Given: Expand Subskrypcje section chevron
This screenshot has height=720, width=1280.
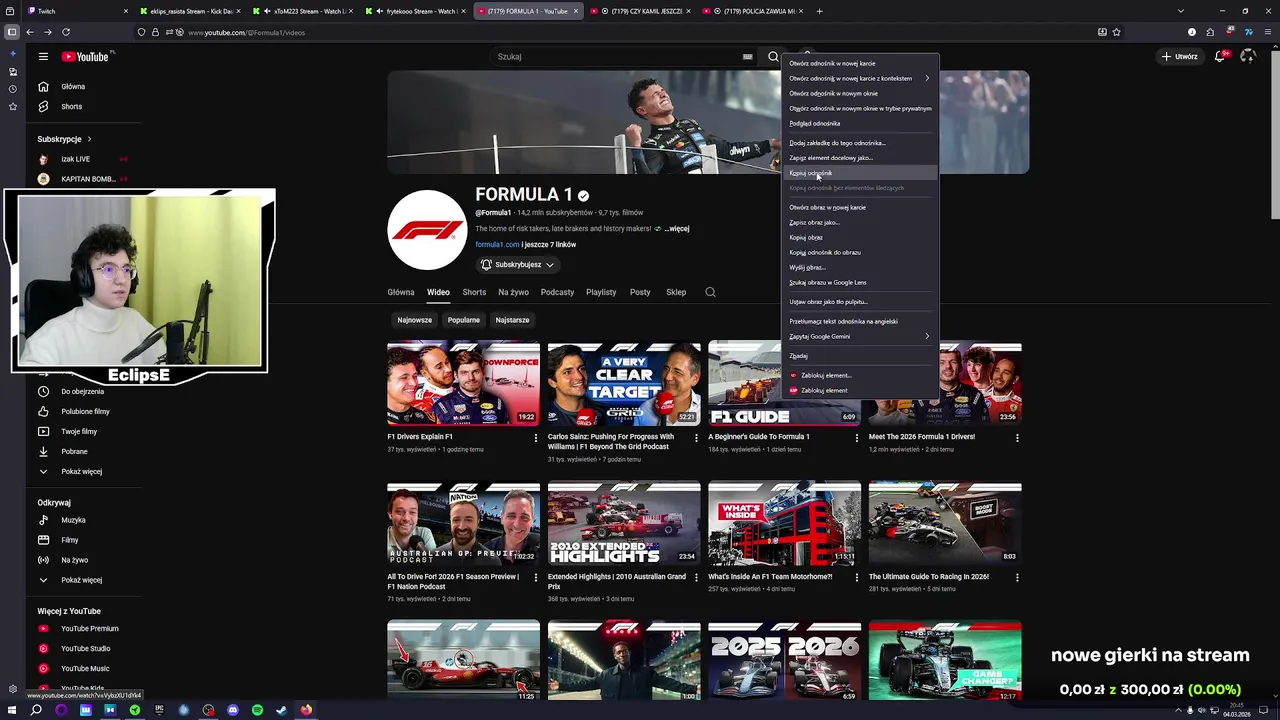Looking at the screenshot, I should tap(89, 139).
